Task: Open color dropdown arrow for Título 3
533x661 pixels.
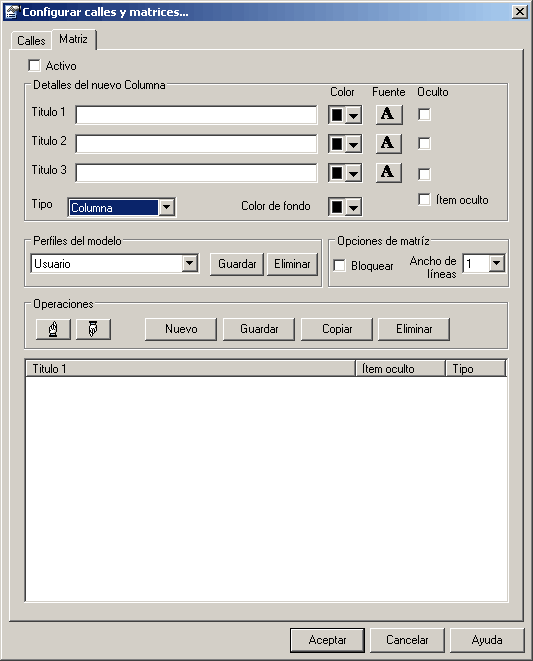Action: pos(353,173)
